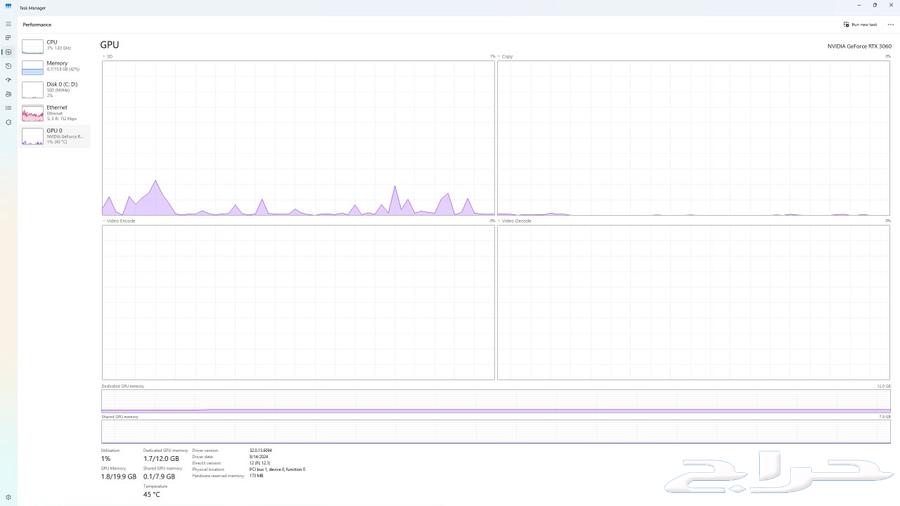The width and height of the screenshot is (900, 506).
Task: Open the three-dot more options menu
Action: [x=890, y=24]
